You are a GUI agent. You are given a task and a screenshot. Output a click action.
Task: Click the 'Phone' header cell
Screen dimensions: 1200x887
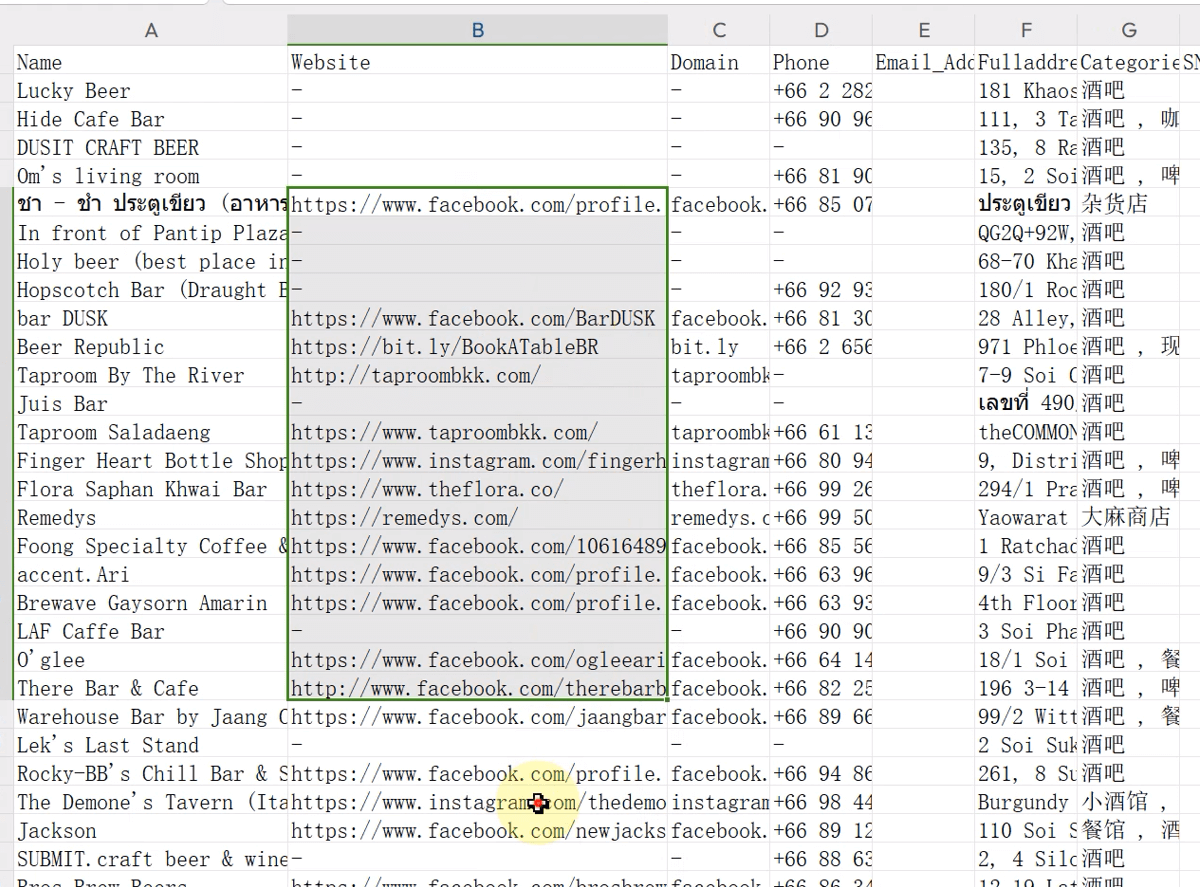(x=821, y=62)
